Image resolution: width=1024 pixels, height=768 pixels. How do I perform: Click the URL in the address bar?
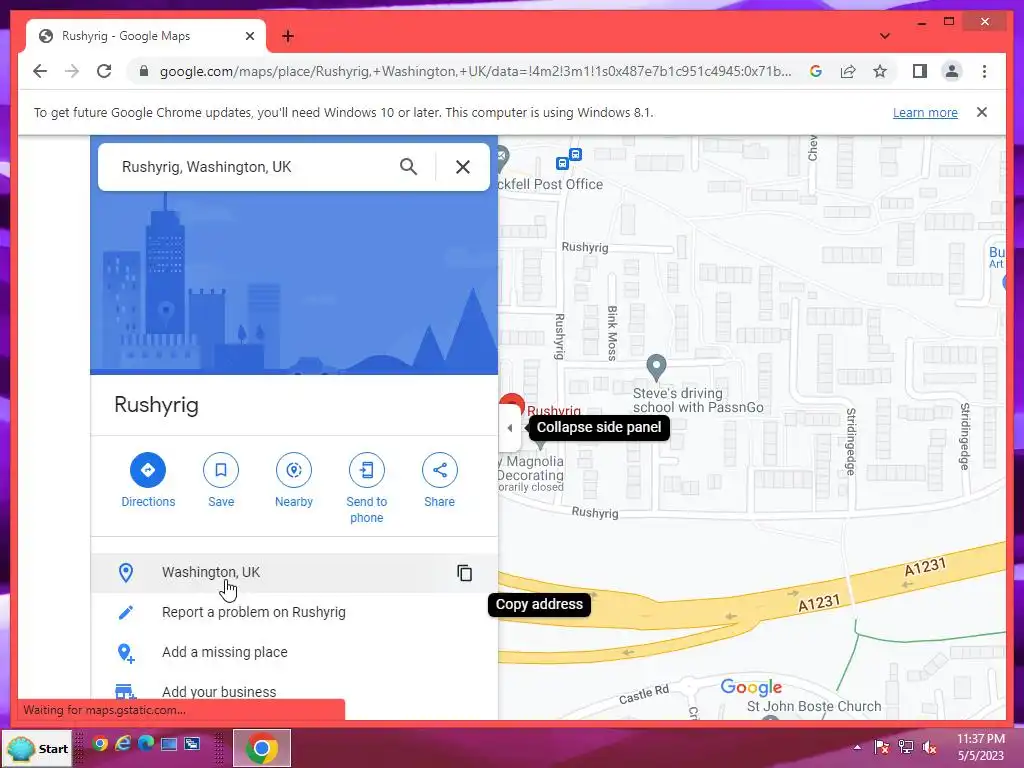click(x=475, y=71)
